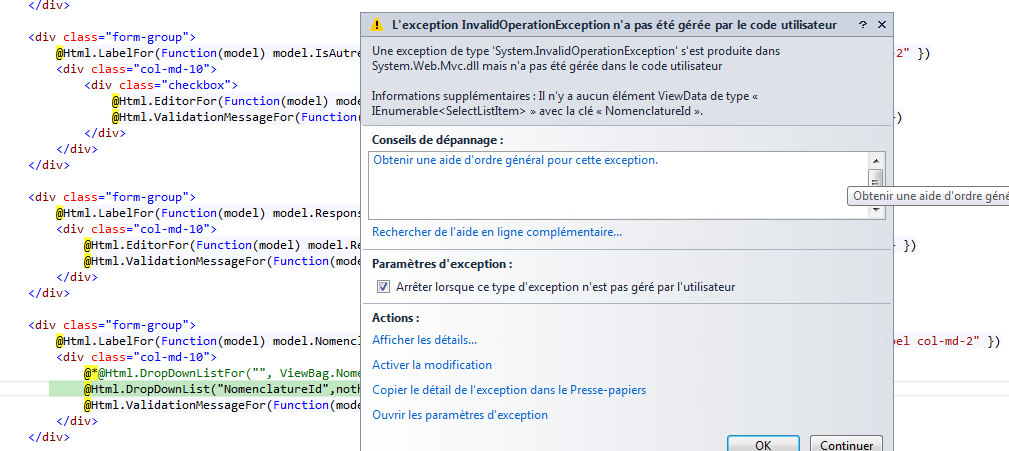The width and height of the screenshot is (1009, 451).
Task: Click the 'Paramètres d'exception :' heading
Action: [x=442, y=264]
